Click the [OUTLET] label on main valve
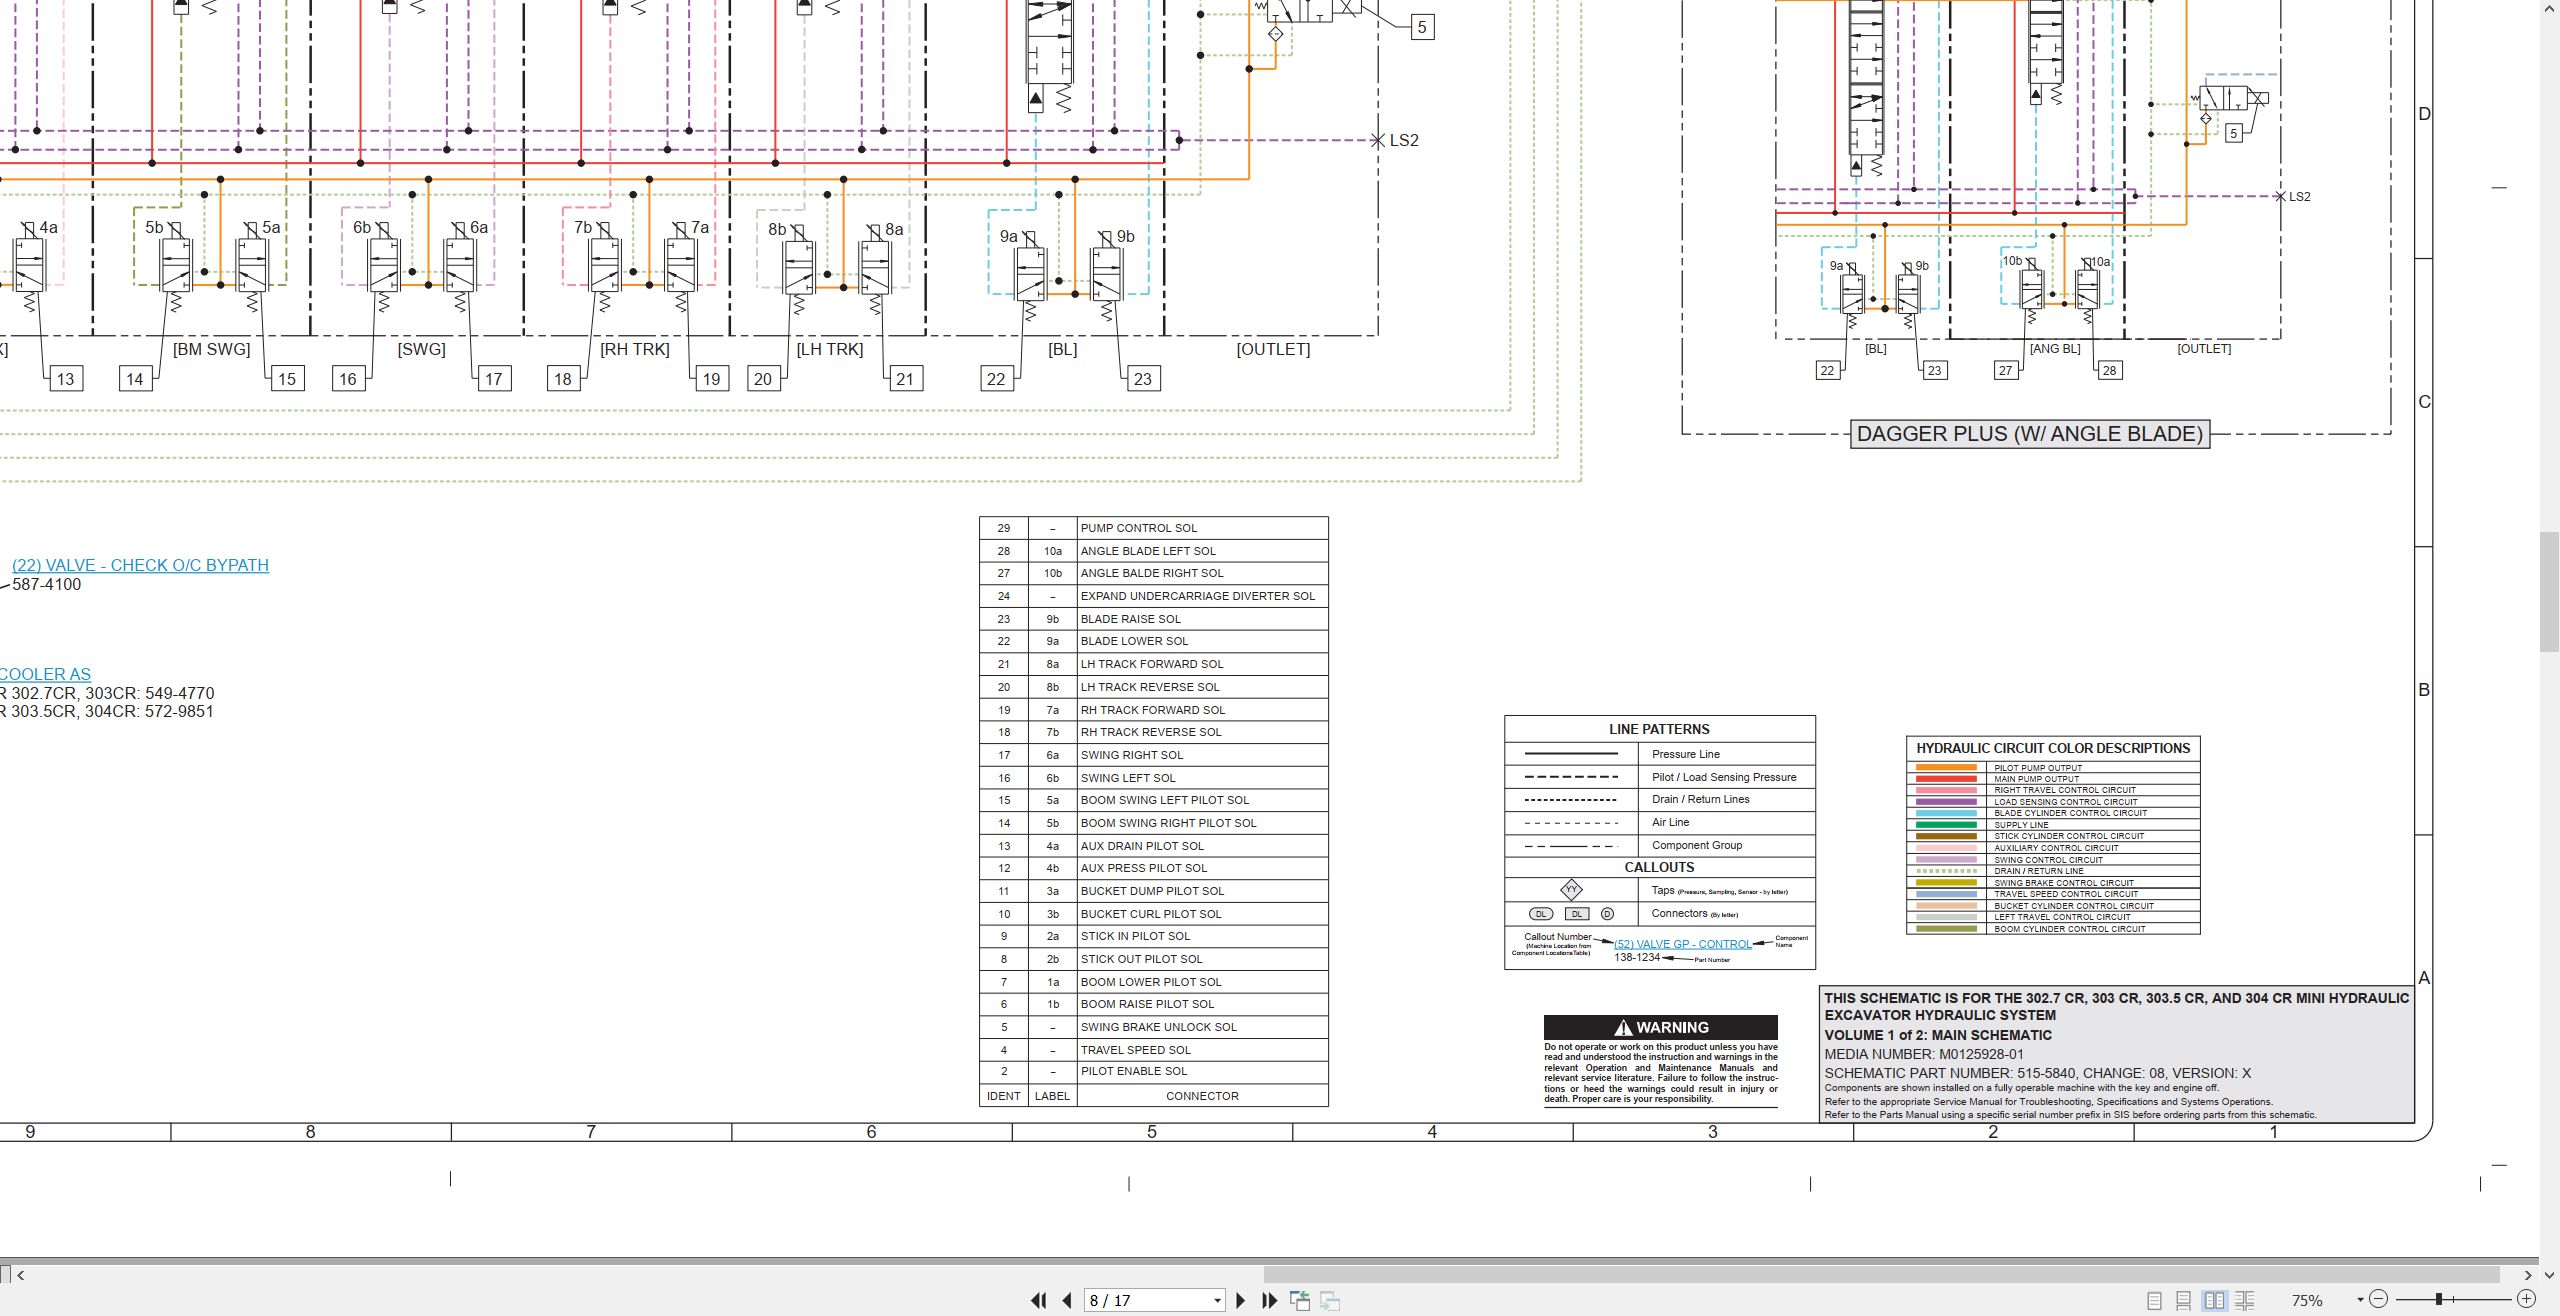Viewport: 2560px width, 1316px height. tap(1273, 349)
